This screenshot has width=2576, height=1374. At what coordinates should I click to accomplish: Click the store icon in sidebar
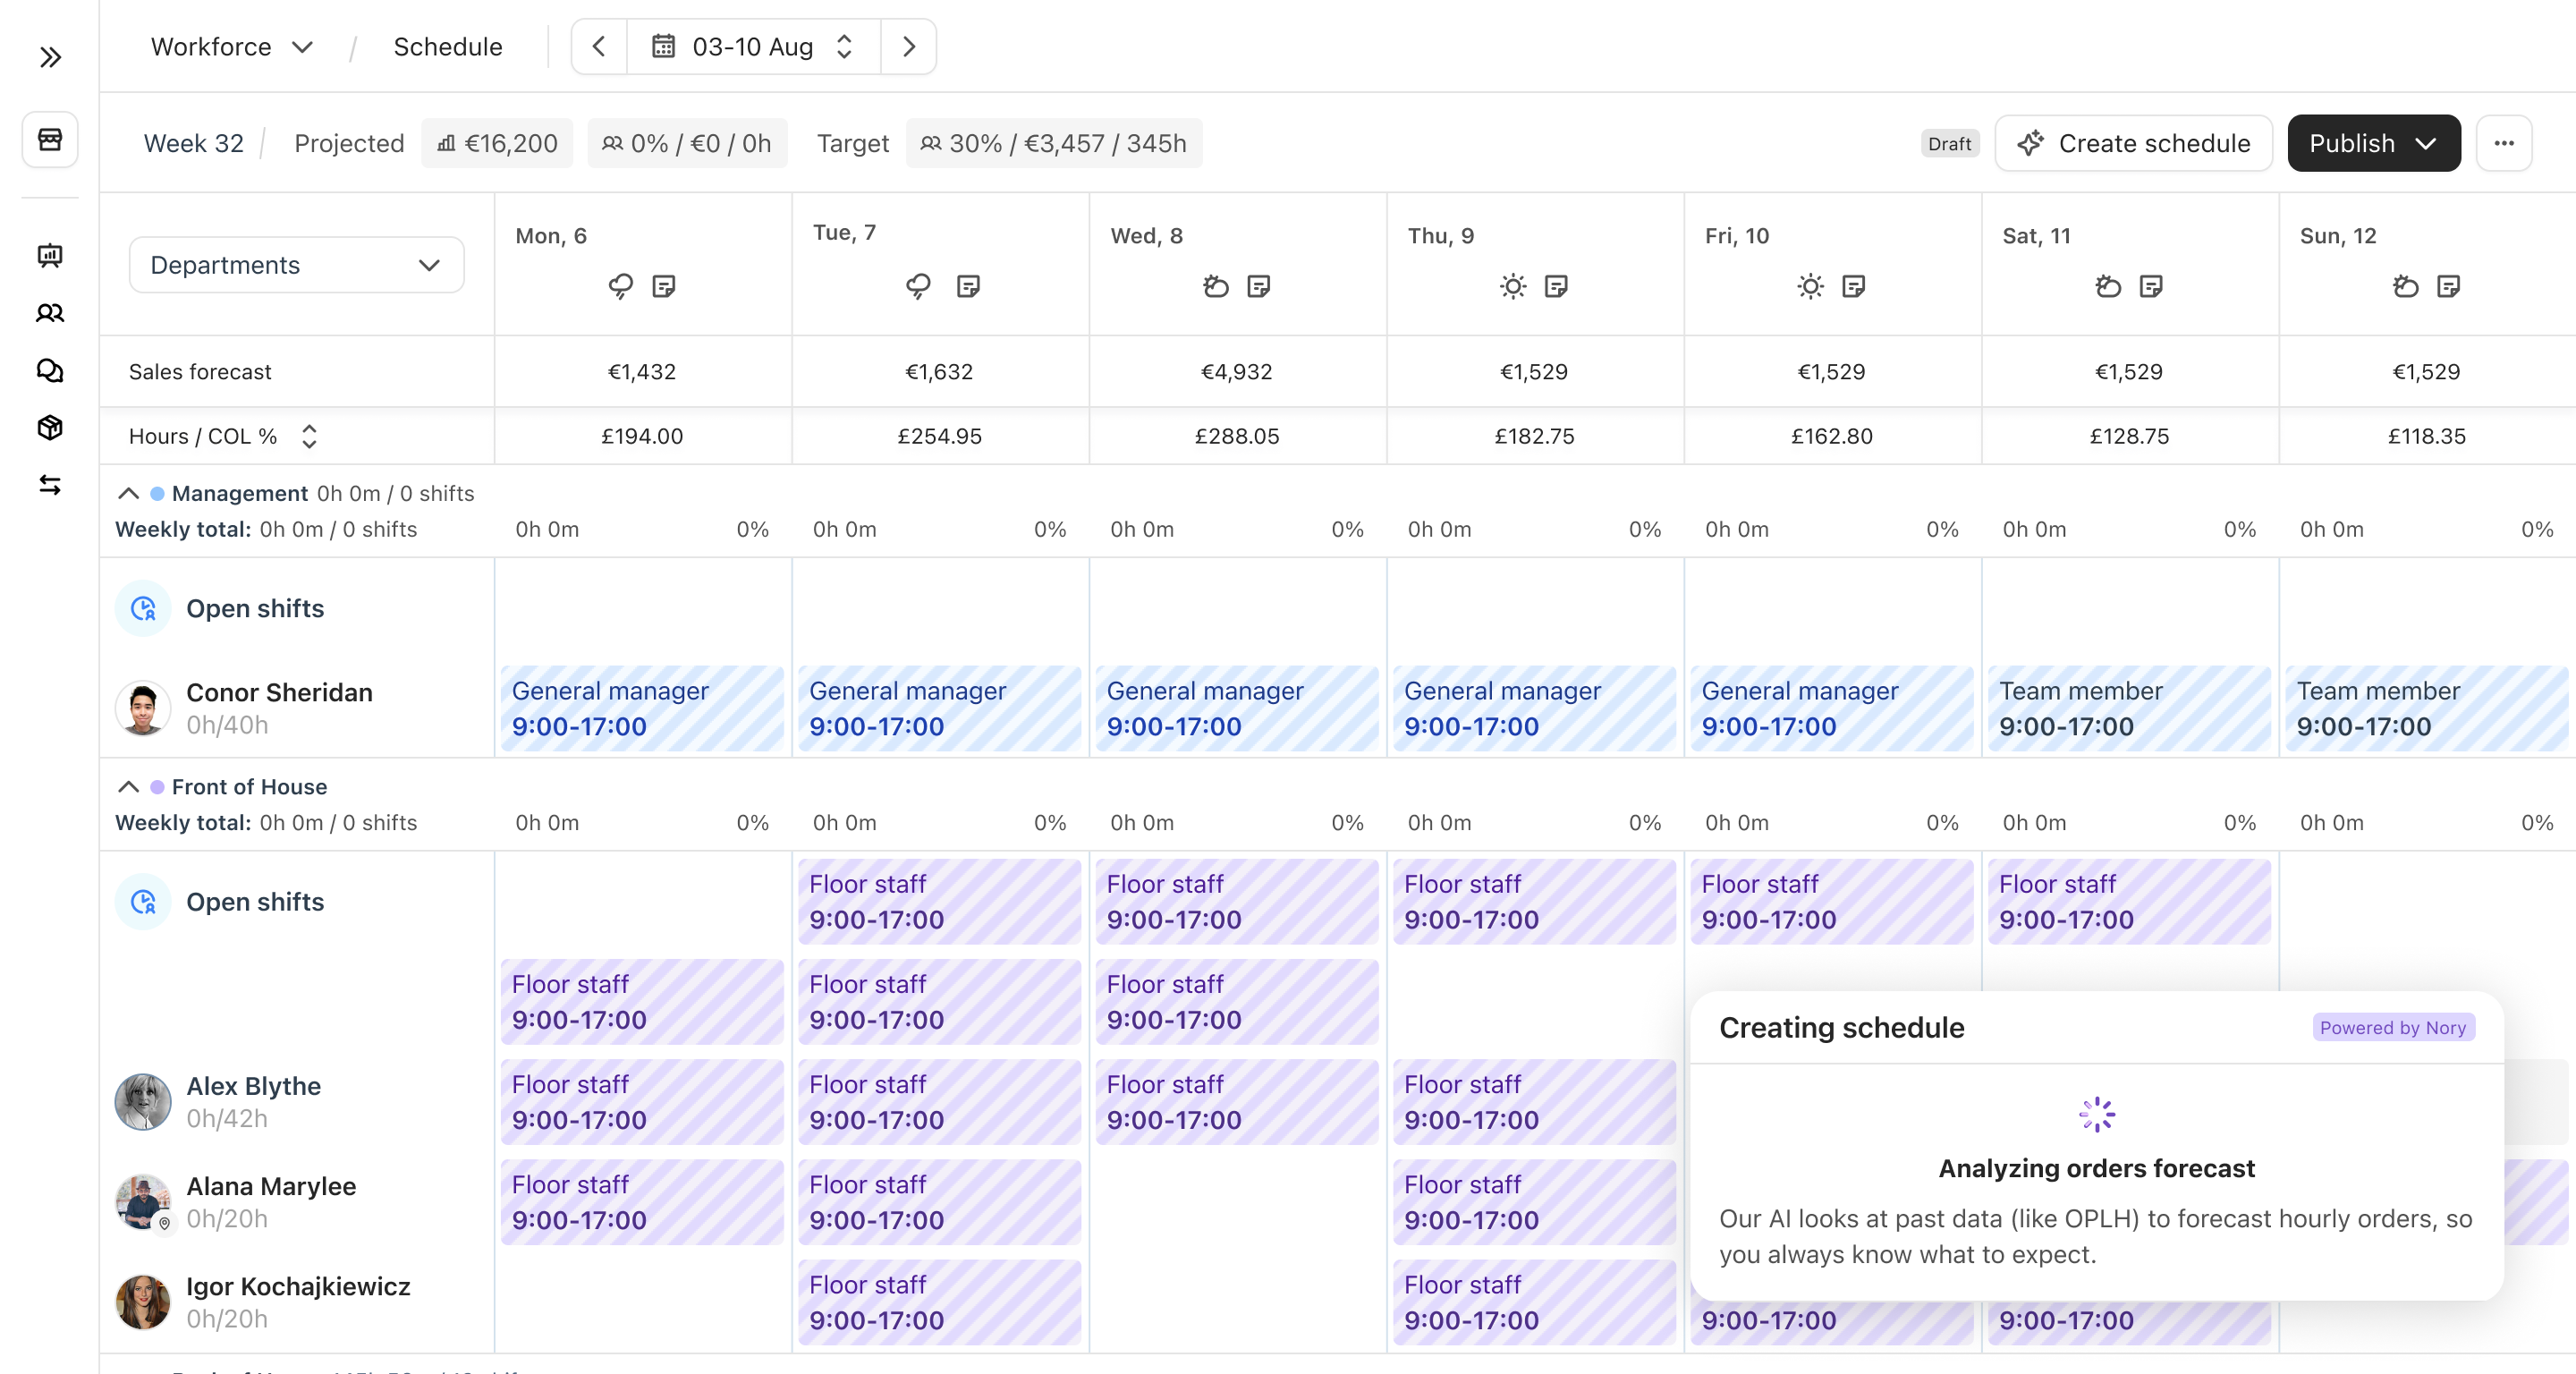tap(50, 139)
